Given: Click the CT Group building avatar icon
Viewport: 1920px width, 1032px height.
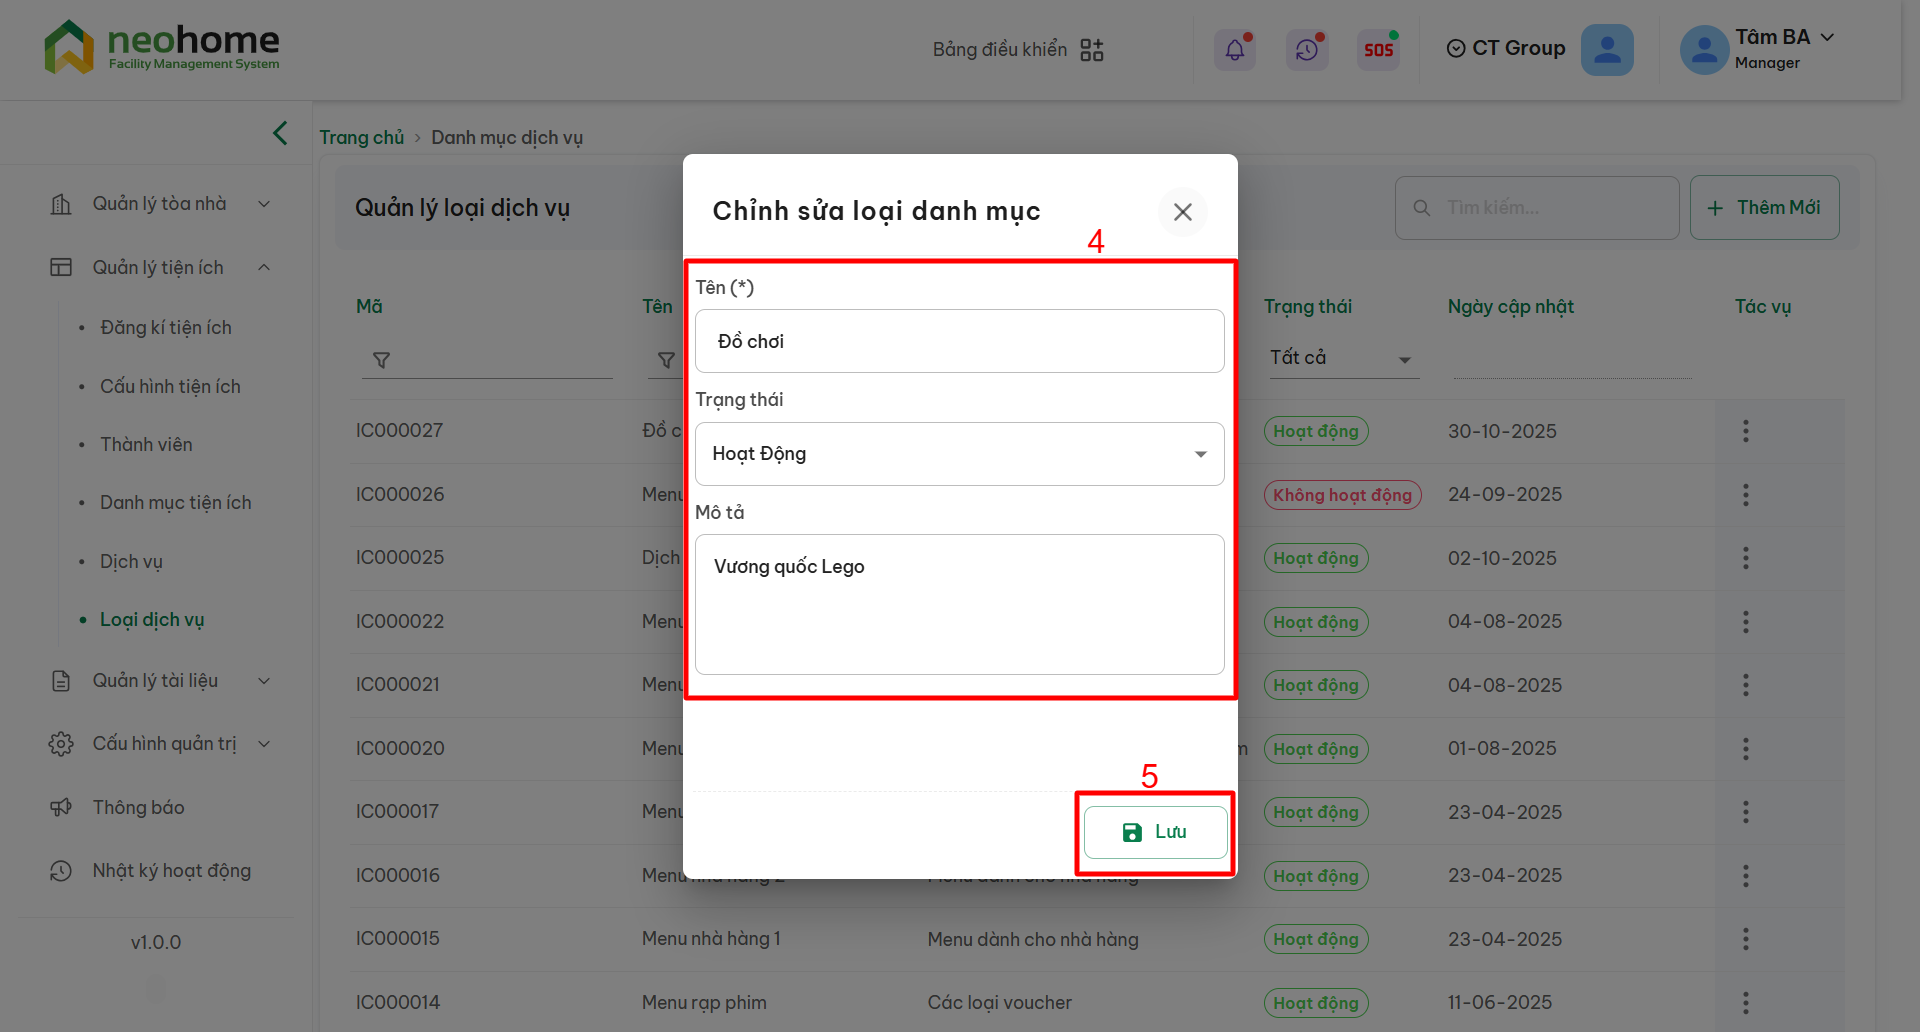Looking at the screenshot, I should tap(1607, 50).
